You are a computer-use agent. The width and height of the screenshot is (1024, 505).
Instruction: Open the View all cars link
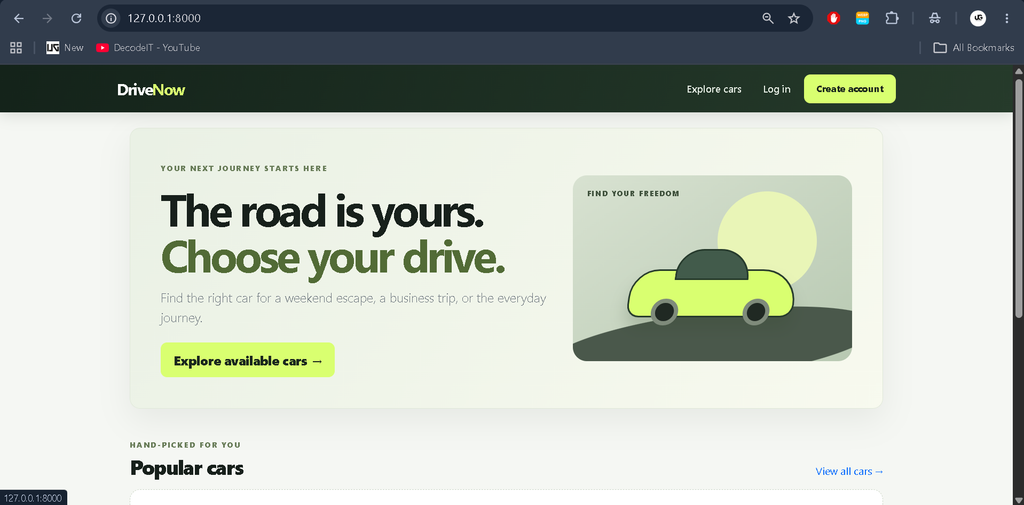(x=849, y=471)
